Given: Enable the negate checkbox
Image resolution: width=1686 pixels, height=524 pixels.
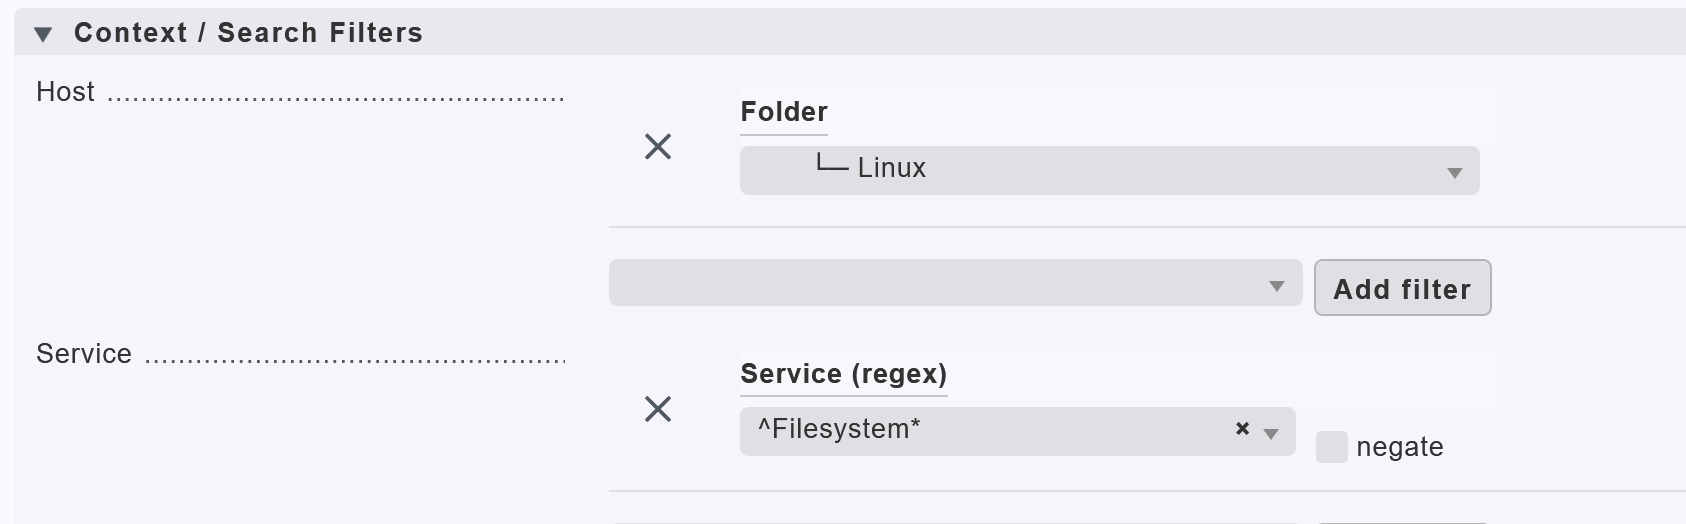Looking at the screenshot, I should (x=1331, y=447).
